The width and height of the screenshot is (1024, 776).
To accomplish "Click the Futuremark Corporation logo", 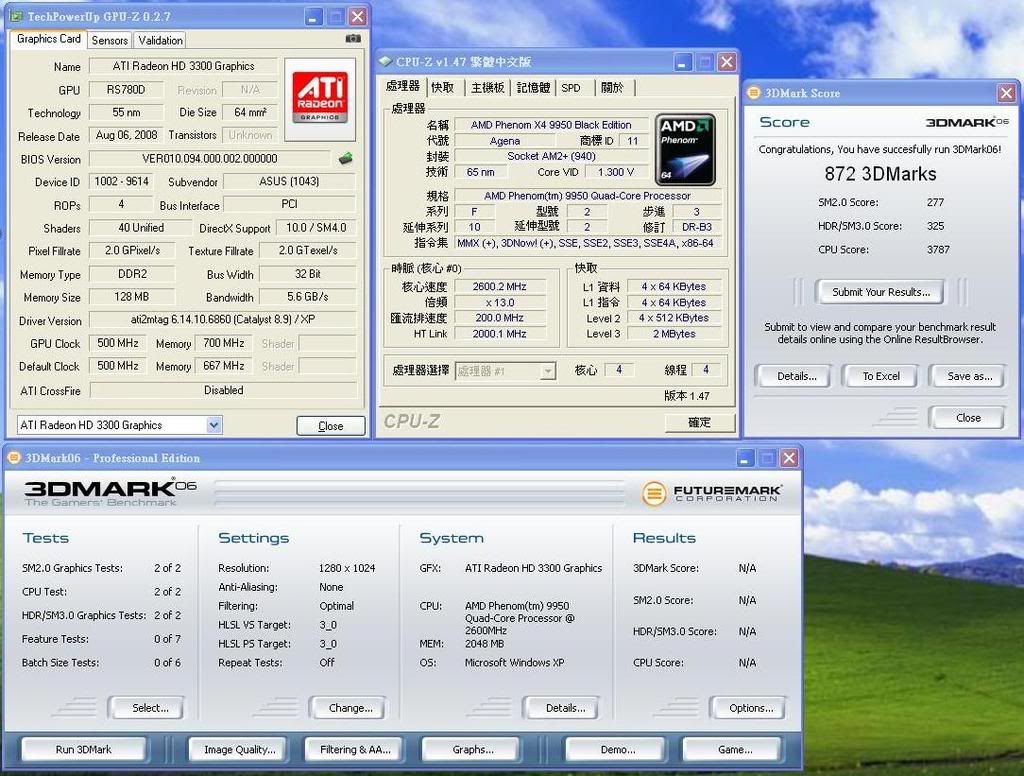I will pyautogui.click(x=712, y=493).
